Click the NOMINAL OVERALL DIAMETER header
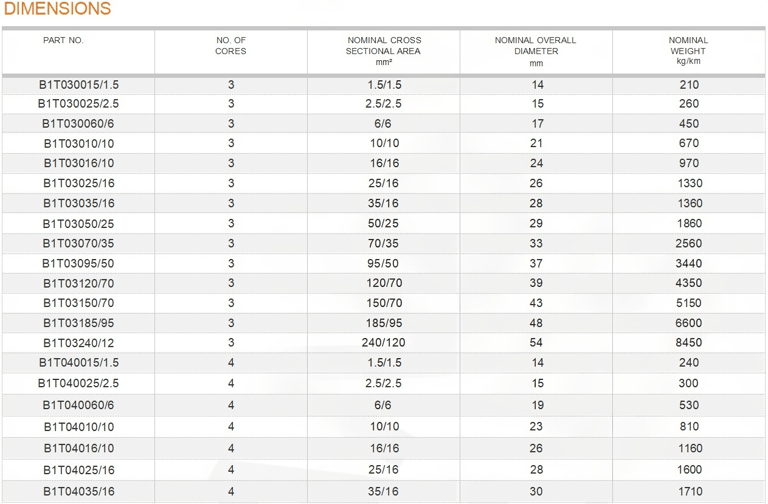 tap(536, 51)
